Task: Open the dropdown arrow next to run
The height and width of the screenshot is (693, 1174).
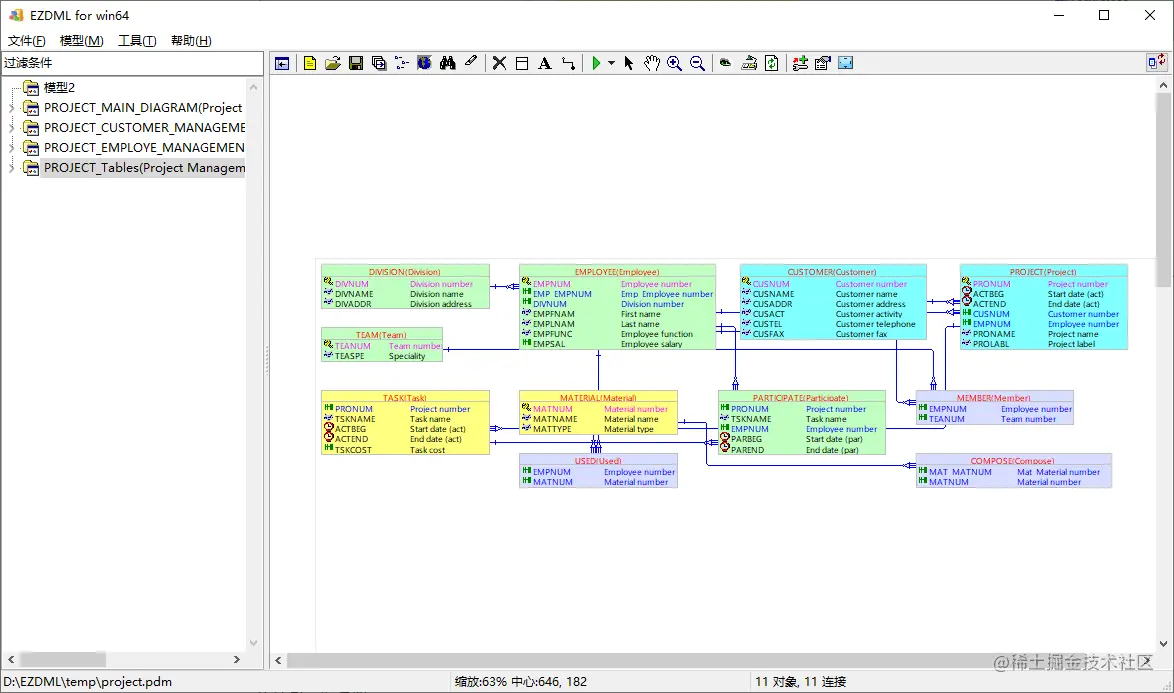Action: [611, 64]
